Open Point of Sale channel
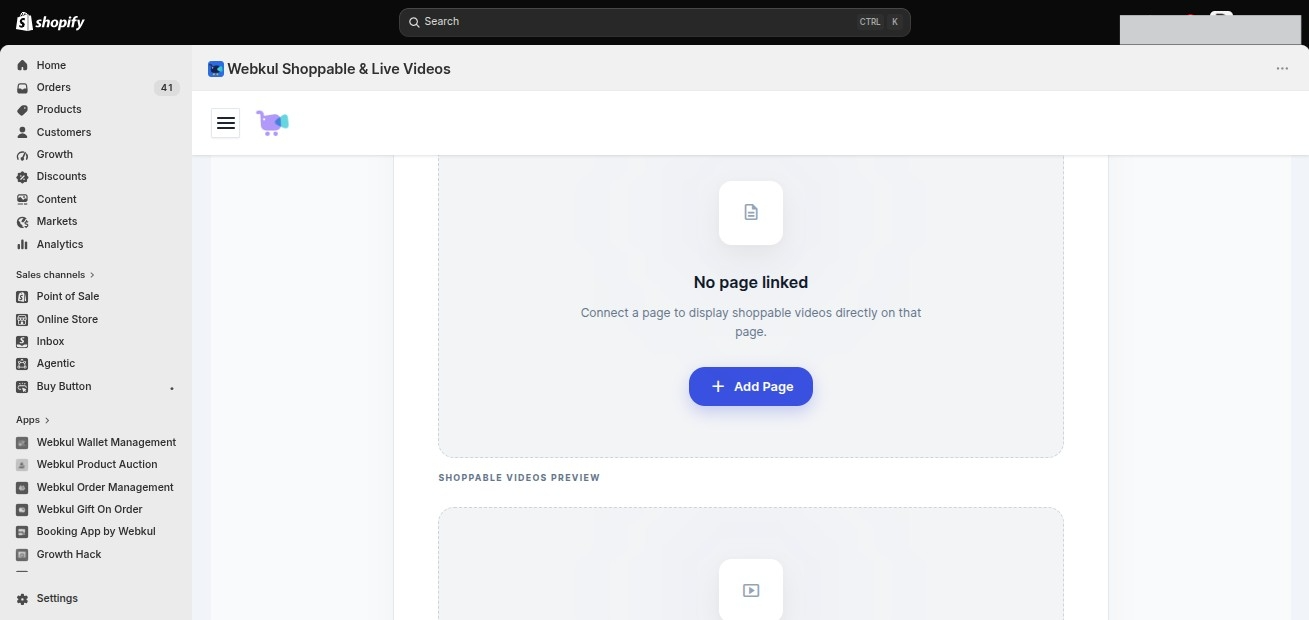 pyautogui.click(x=68, y=296)
